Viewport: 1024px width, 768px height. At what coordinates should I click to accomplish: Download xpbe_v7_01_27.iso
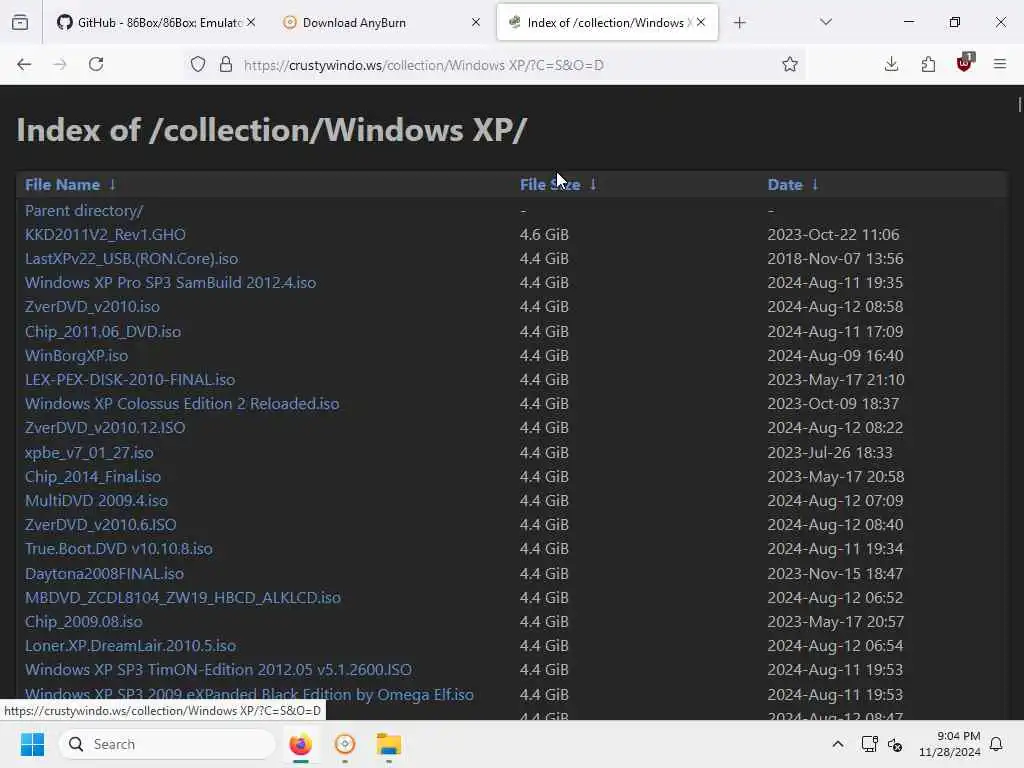pos(89,452)
